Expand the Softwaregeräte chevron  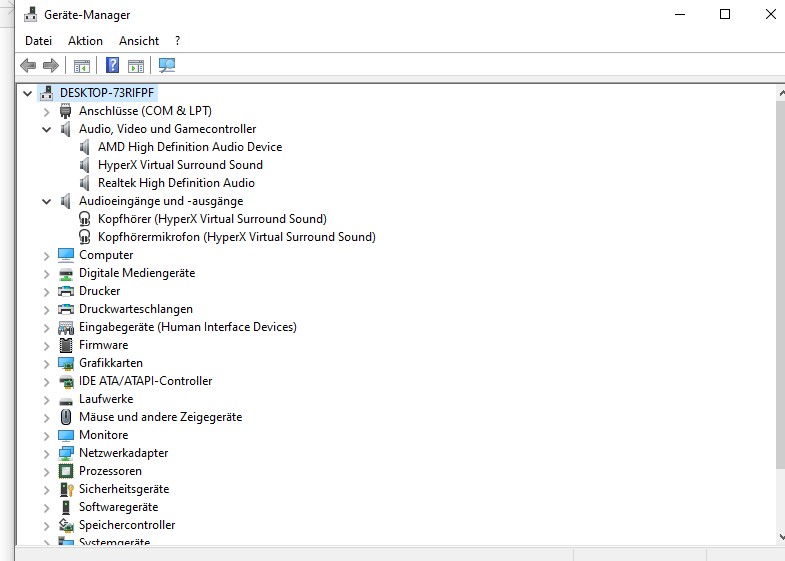(47, 508)
